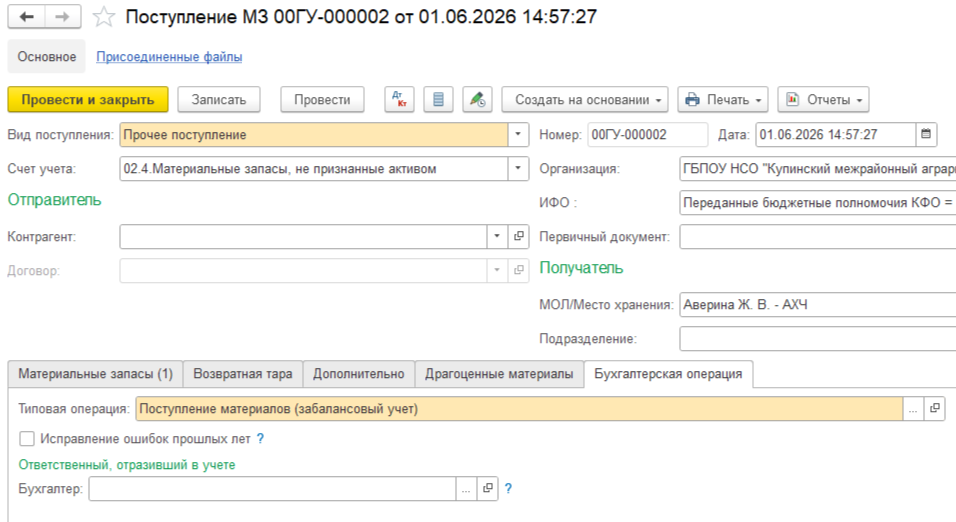The width and height of the screenshot is (956, 522).
Task: Expand the Контрагент dropdown list
Action: tap(497, 236)
